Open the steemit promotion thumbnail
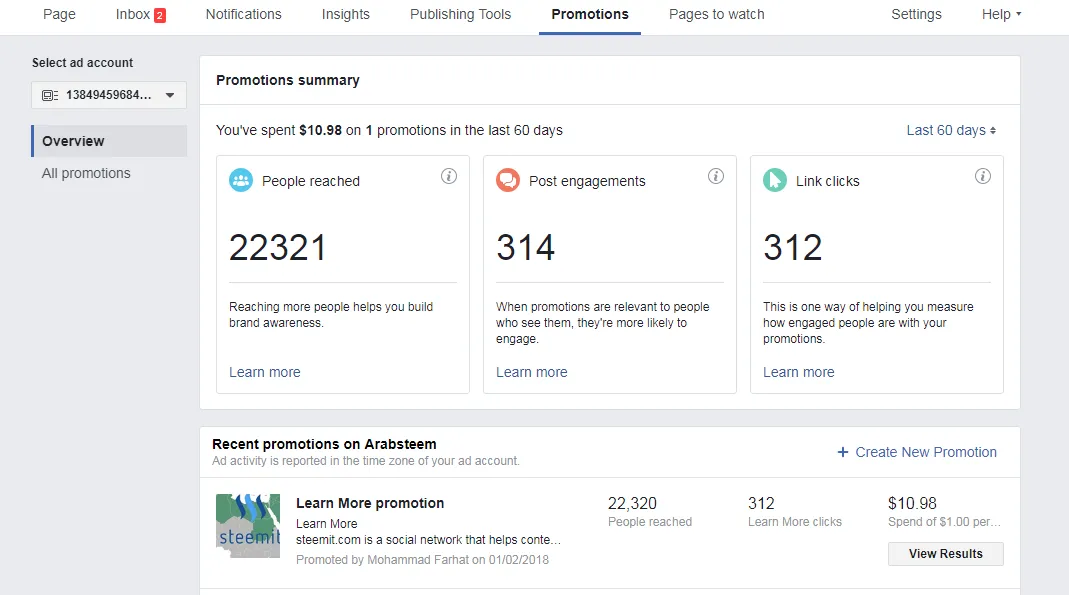 pyautogui.click(x=248, y=526)
